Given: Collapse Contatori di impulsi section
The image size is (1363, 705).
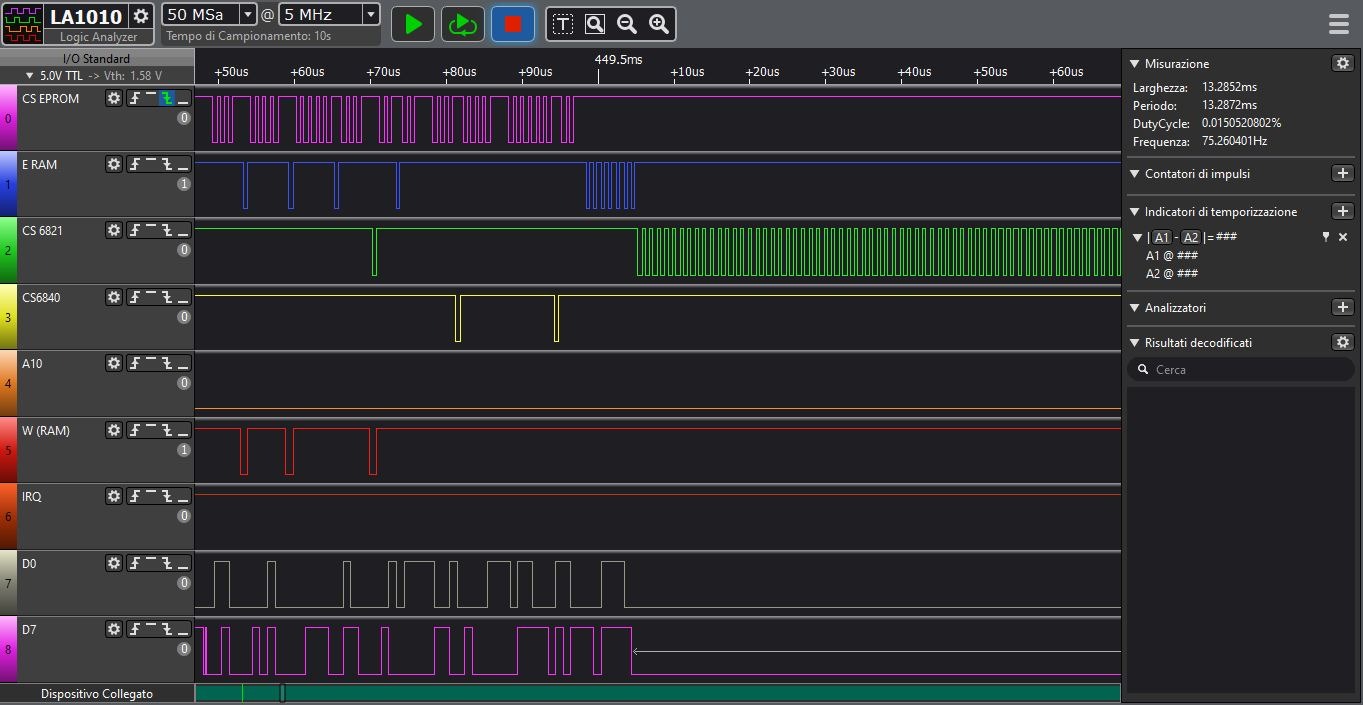Looking at the screenshot, I should [x=1135, y=173].
